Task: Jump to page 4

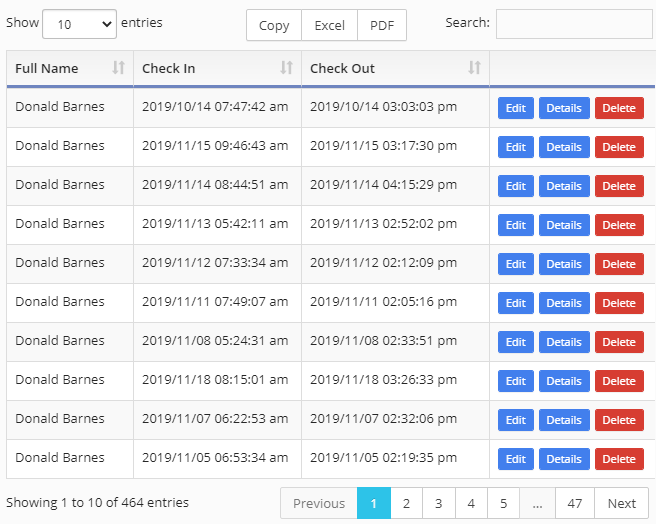Action: coord(471,503)
